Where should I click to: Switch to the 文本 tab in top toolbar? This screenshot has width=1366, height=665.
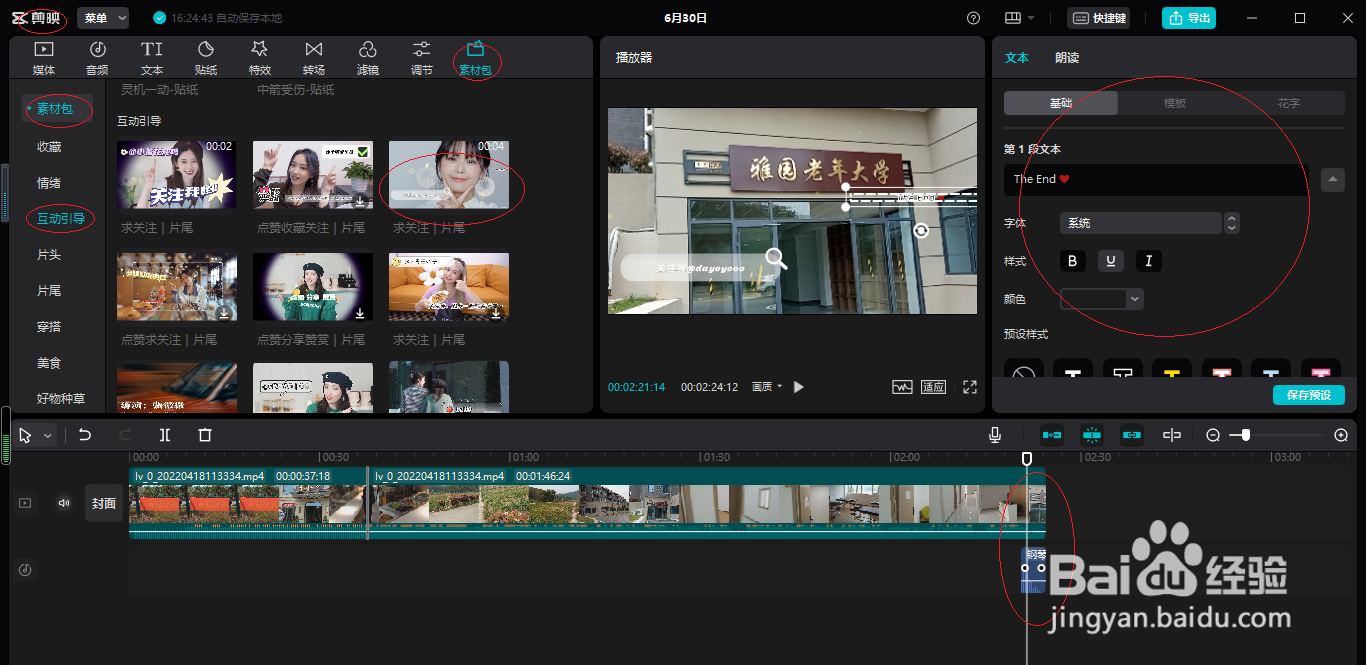(152, 58)
